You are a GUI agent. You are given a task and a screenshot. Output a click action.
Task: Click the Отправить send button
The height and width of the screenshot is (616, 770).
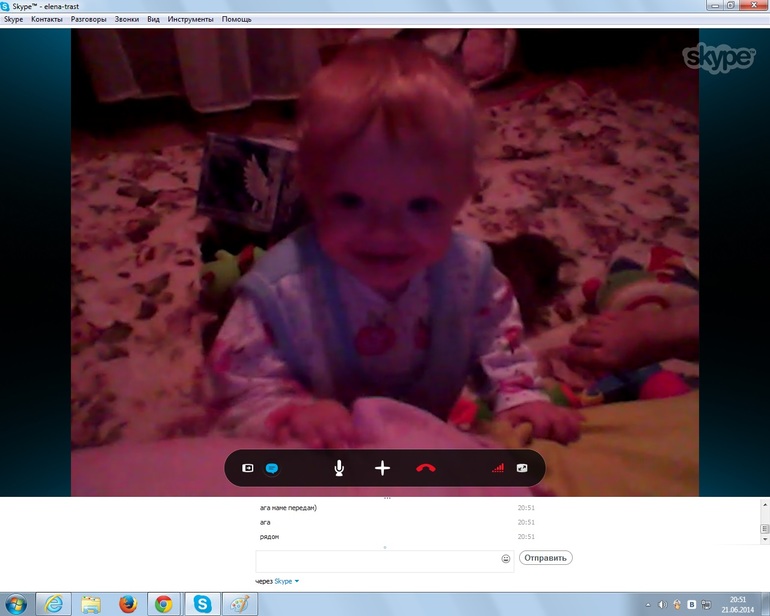pyautogui.click(x=546, y=558)
